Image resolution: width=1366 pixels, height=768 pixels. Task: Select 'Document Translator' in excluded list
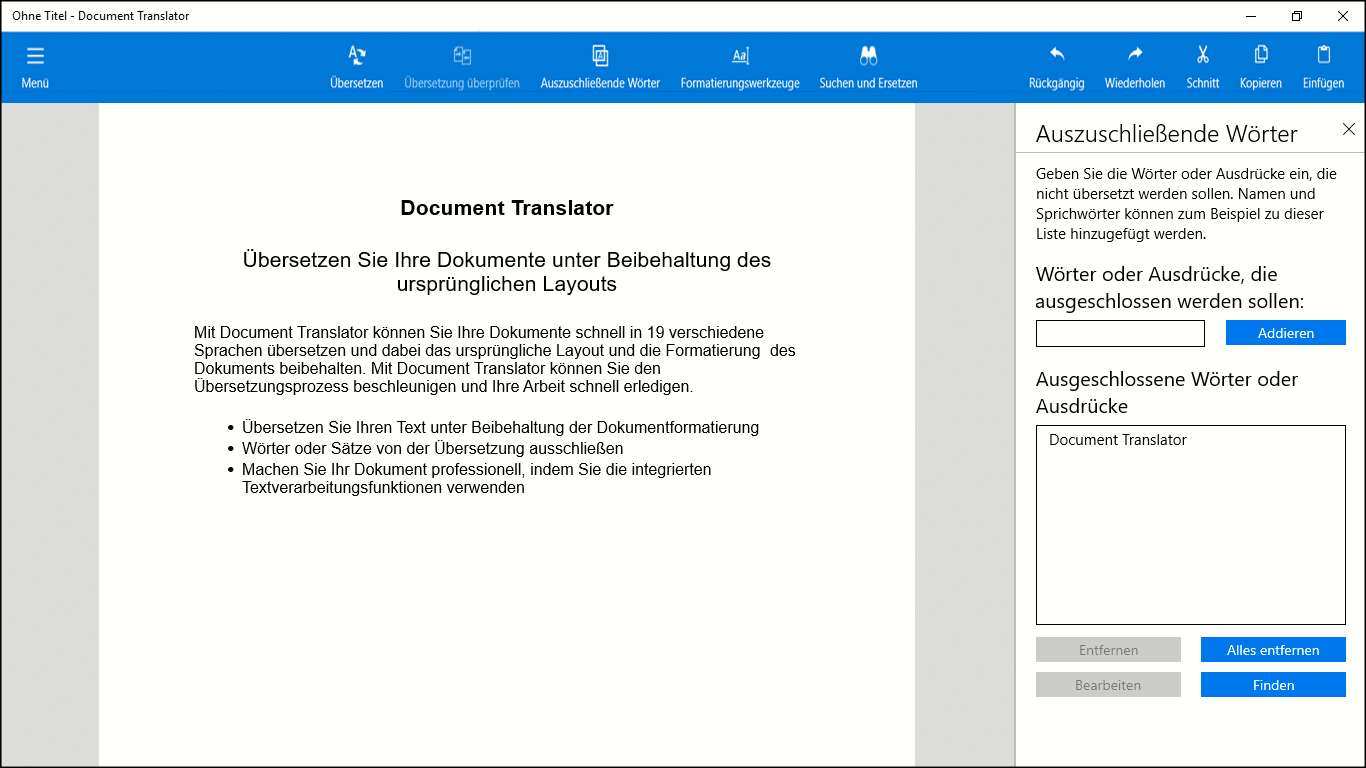(x=1118, y=440)
